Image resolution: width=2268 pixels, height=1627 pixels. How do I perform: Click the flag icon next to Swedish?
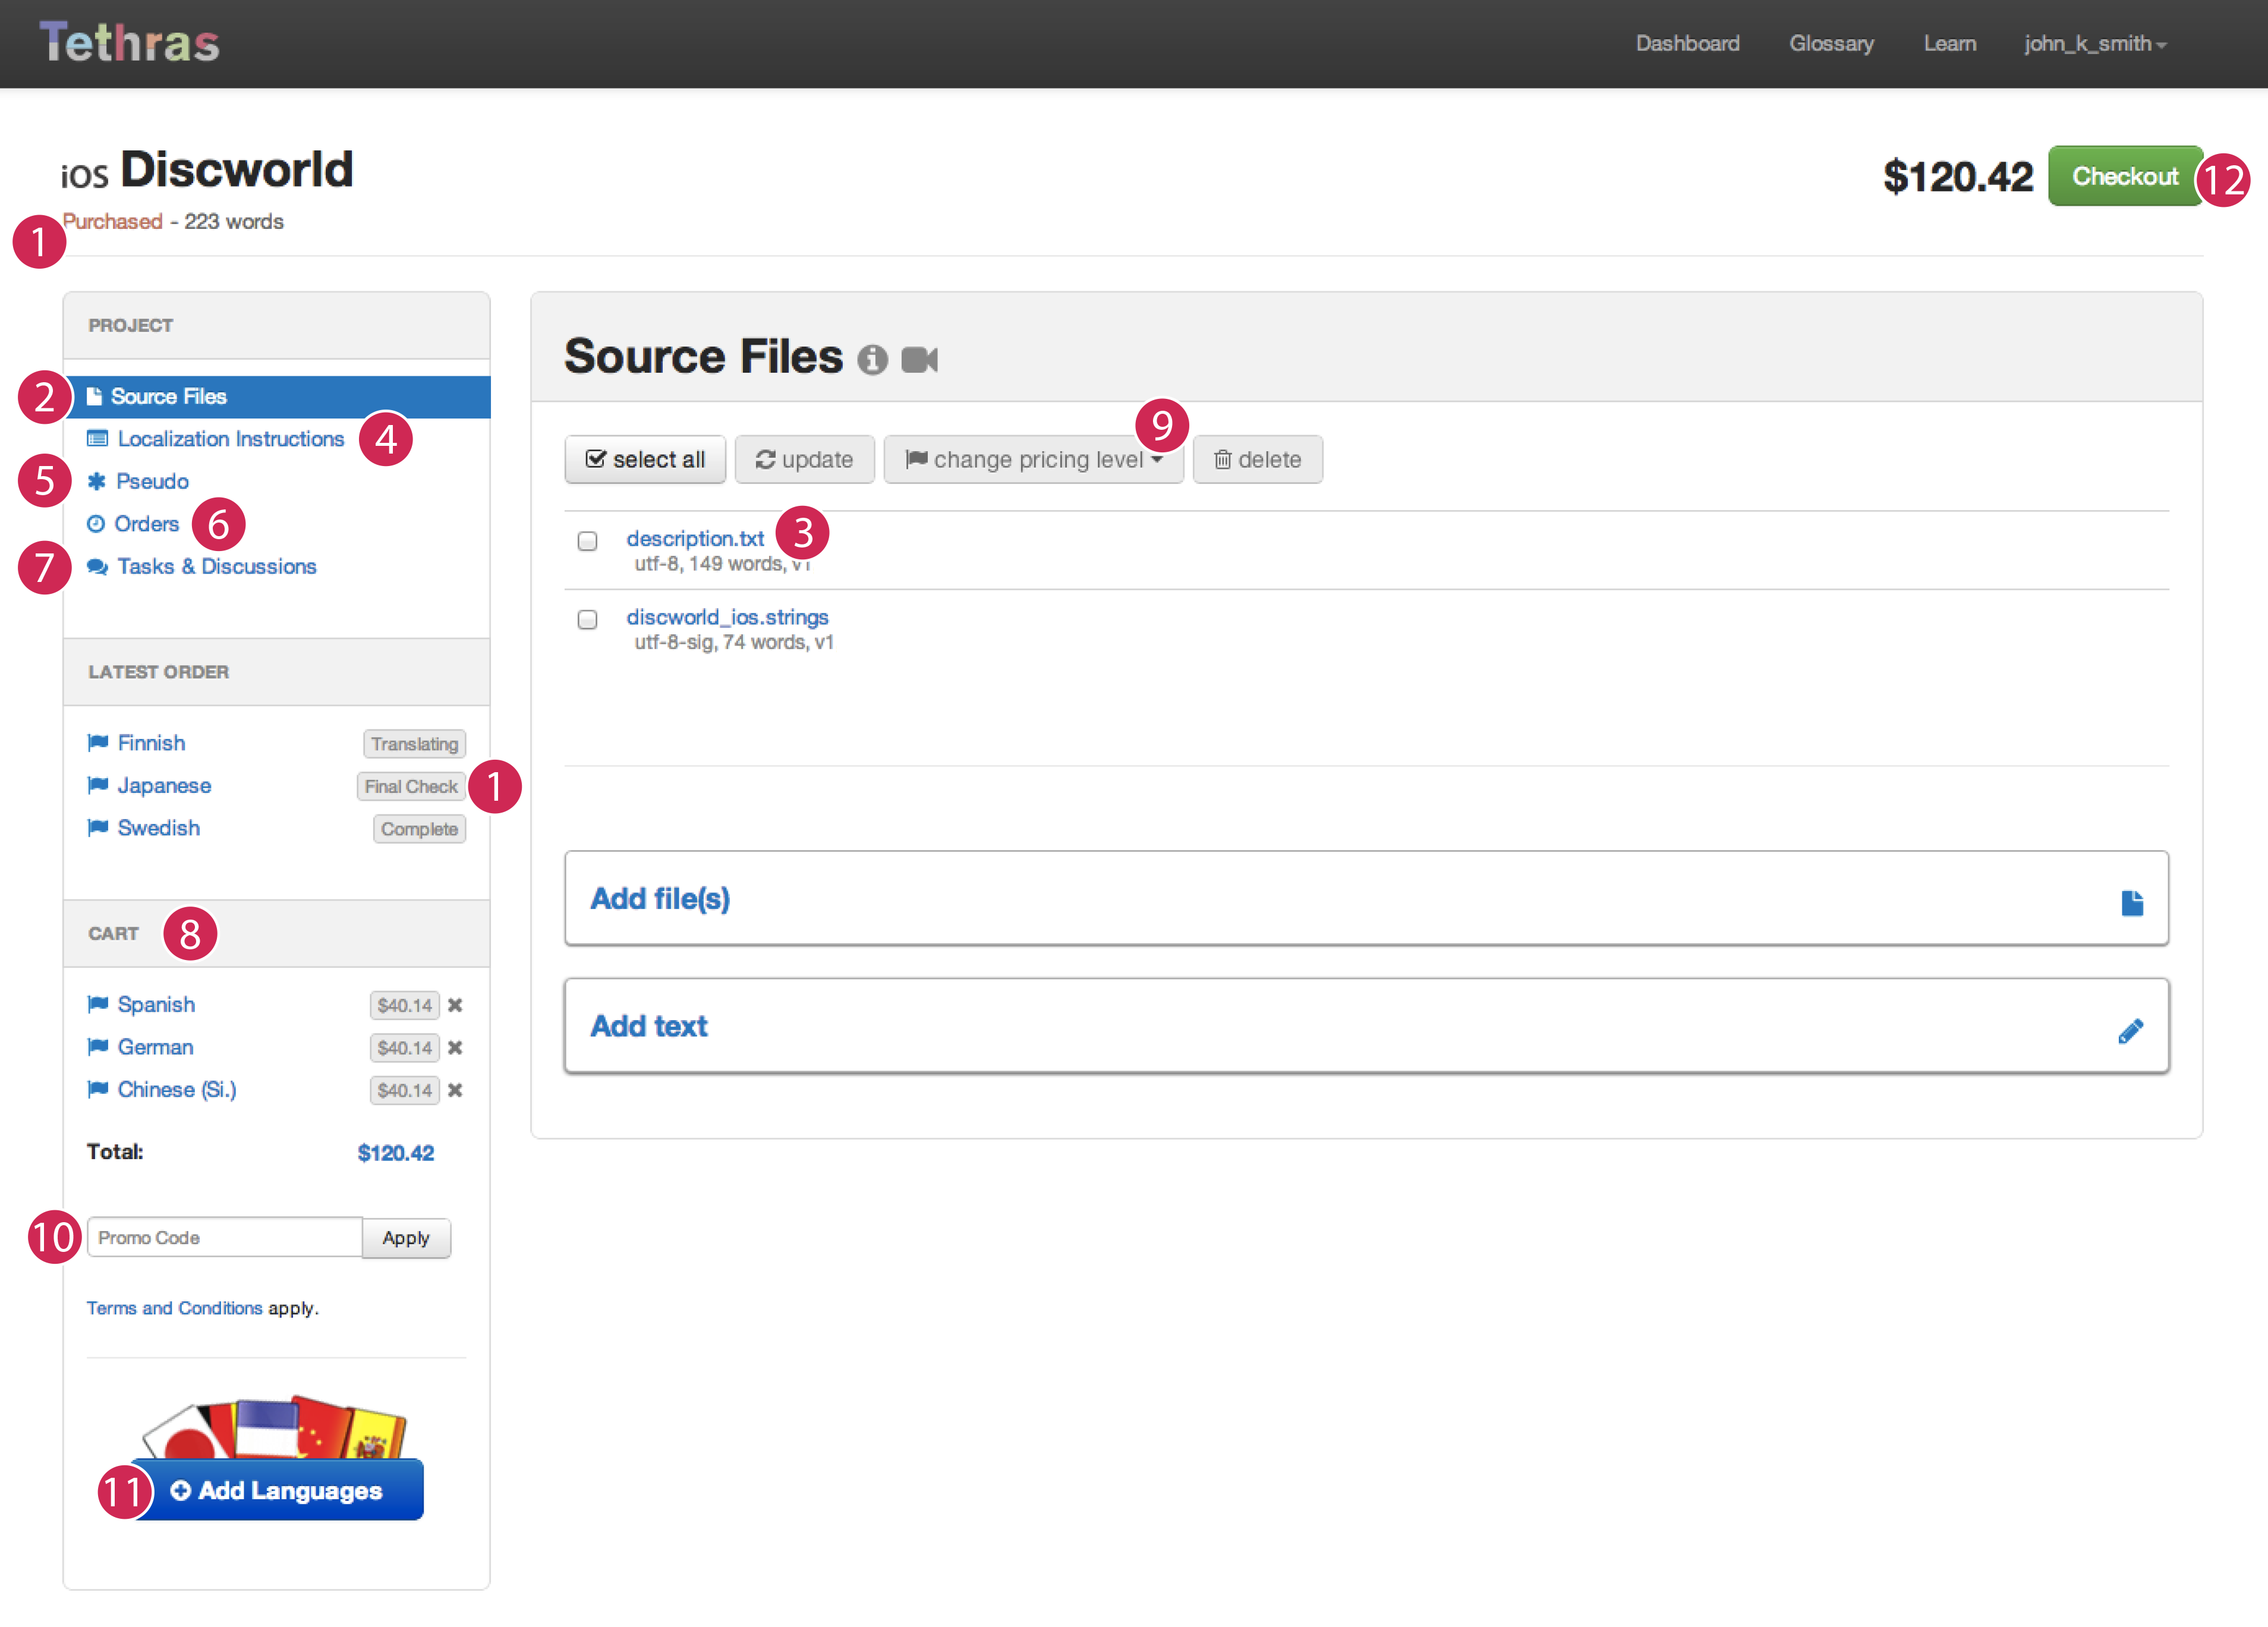point(98,827)
